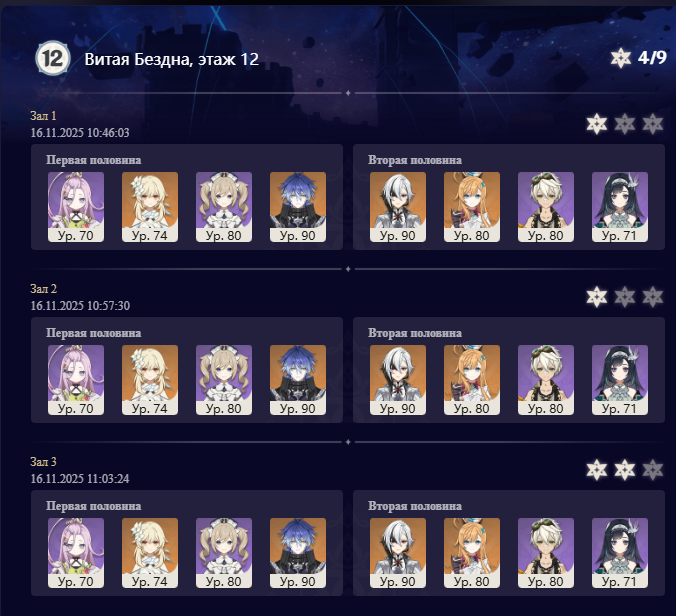Open level 74 blonde character in Hall 1
676x616 pixels.
(x=150, y=207)
